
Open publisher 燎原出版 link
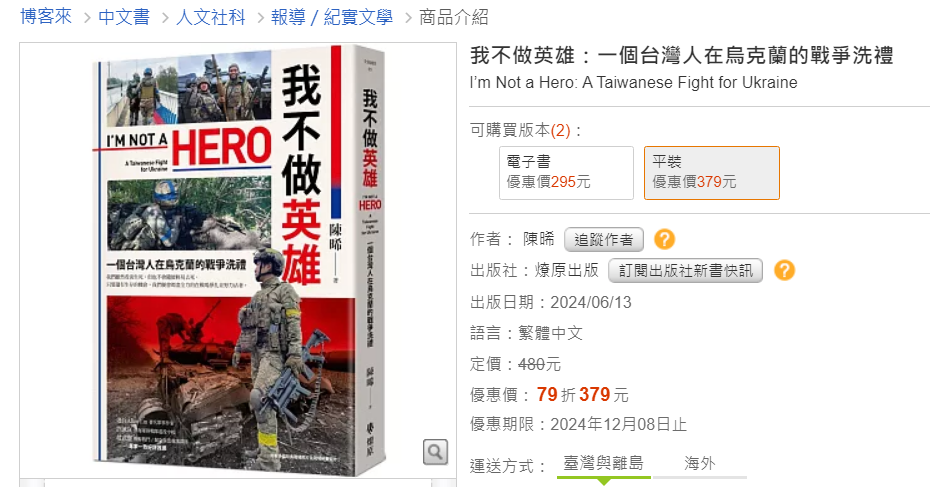(x=566, y=270)
